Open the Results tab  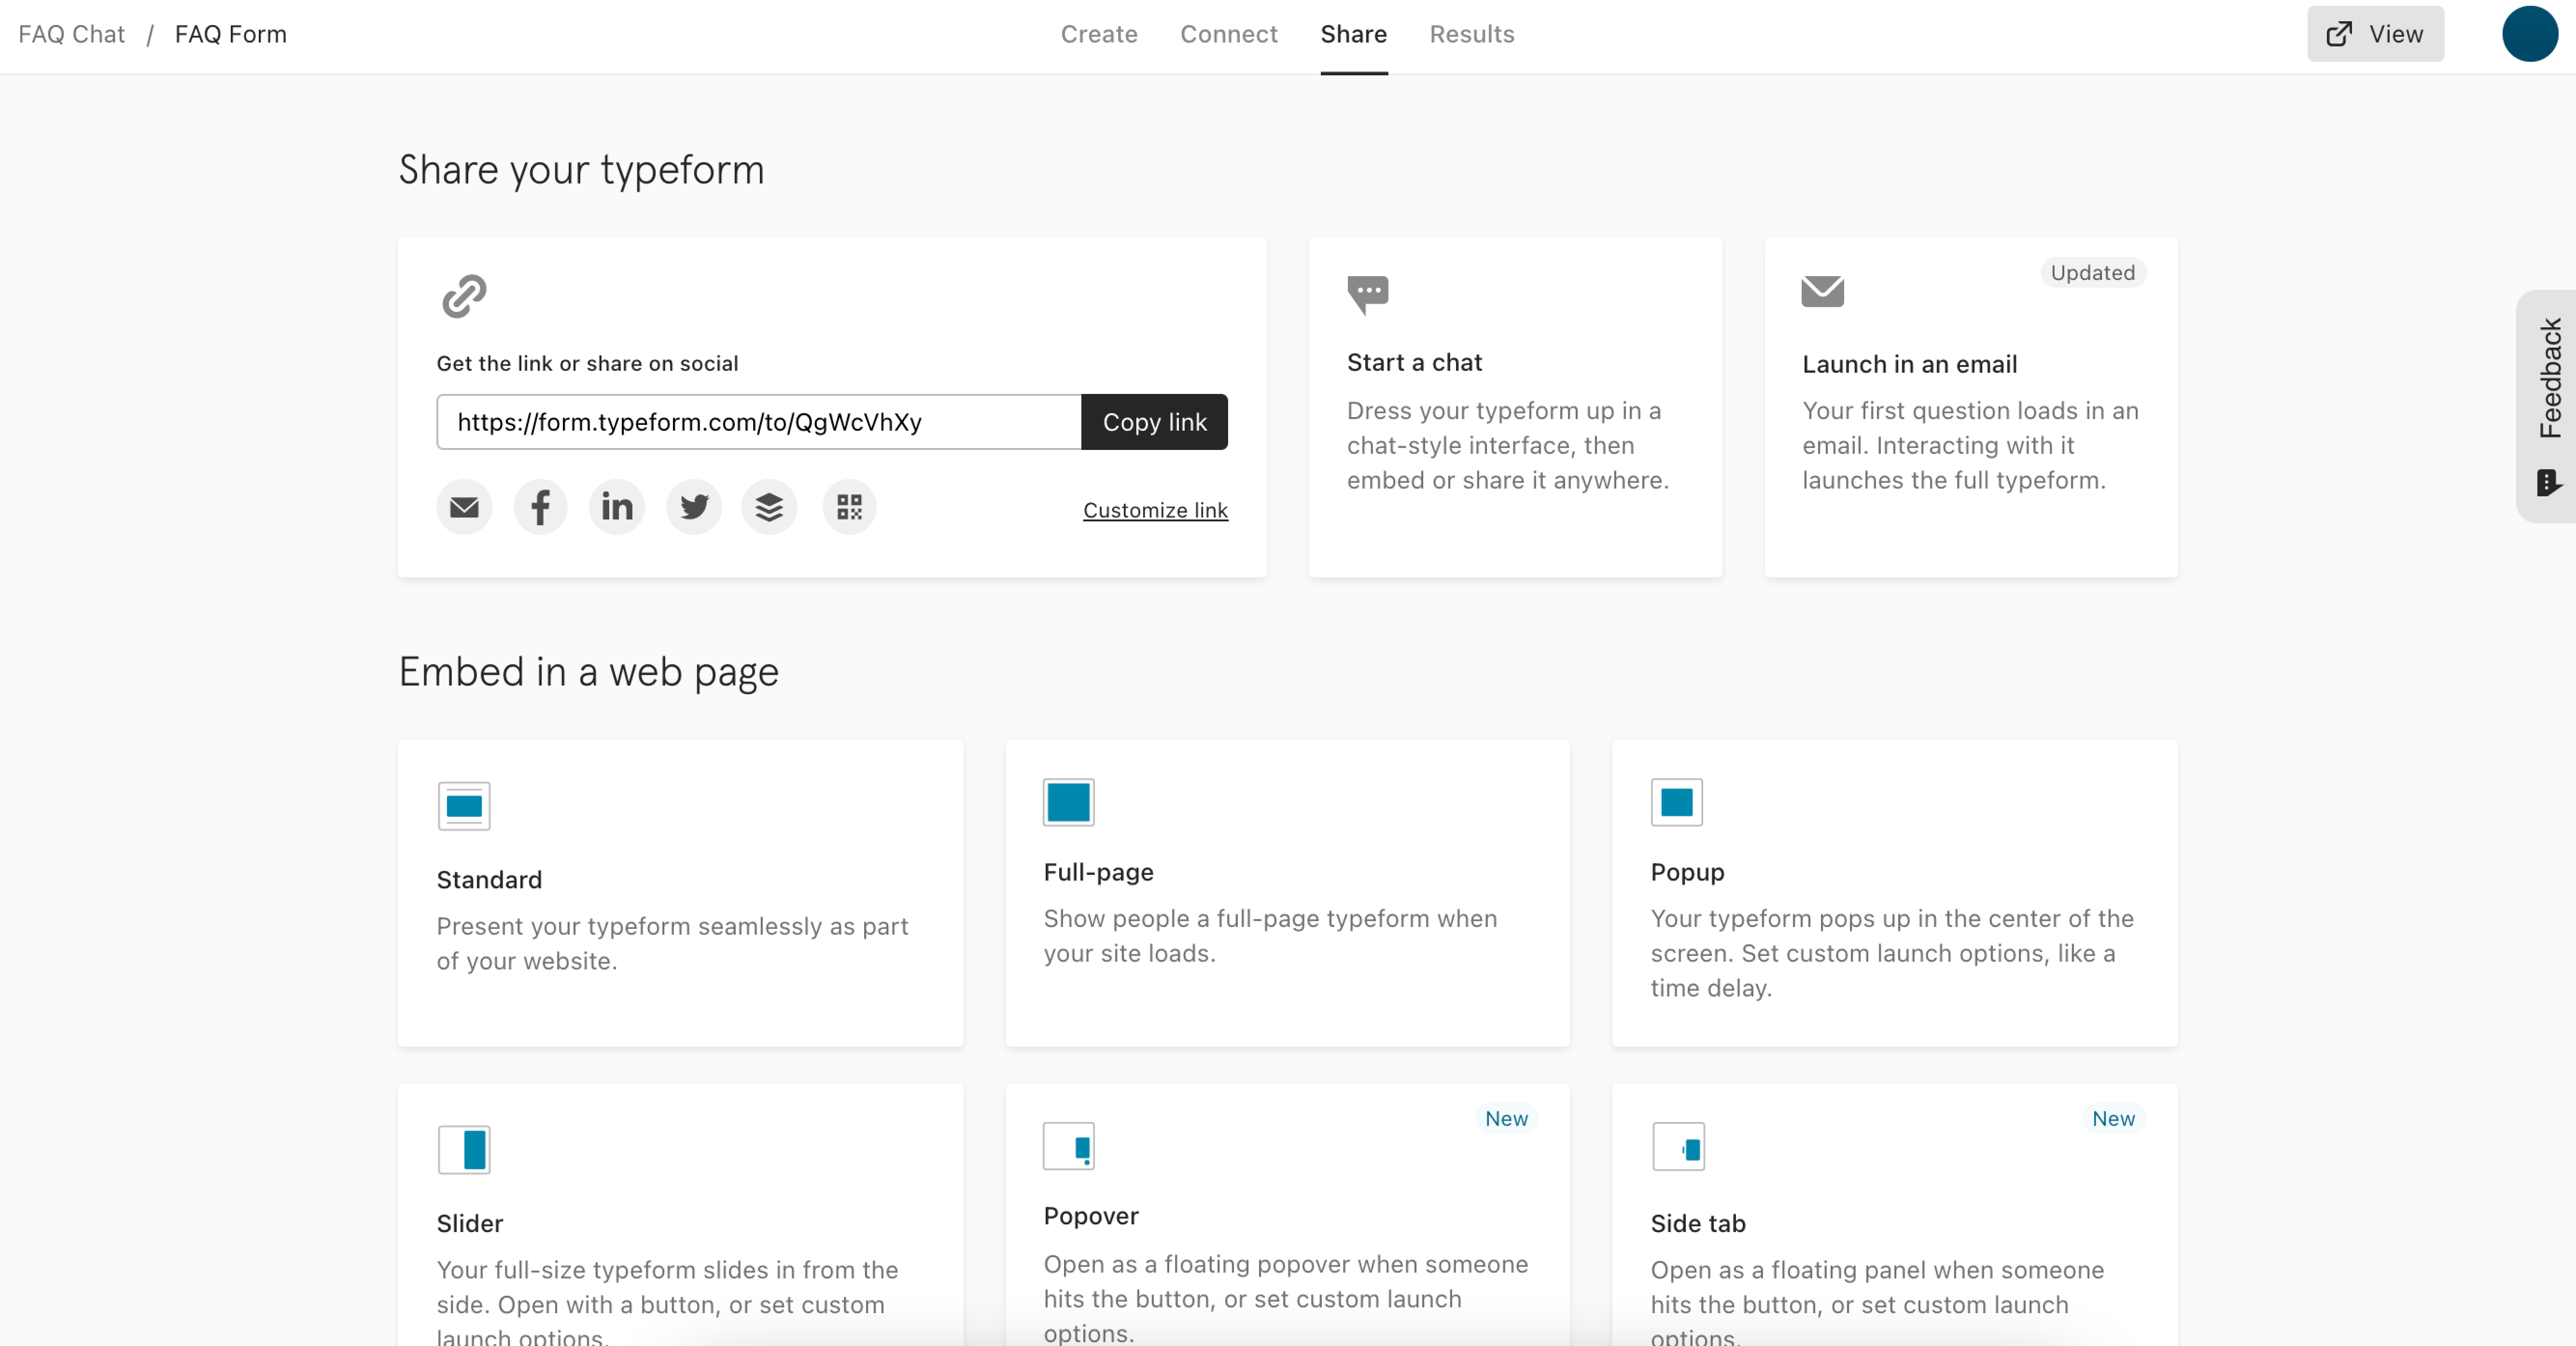click(x=1472, y=34)
